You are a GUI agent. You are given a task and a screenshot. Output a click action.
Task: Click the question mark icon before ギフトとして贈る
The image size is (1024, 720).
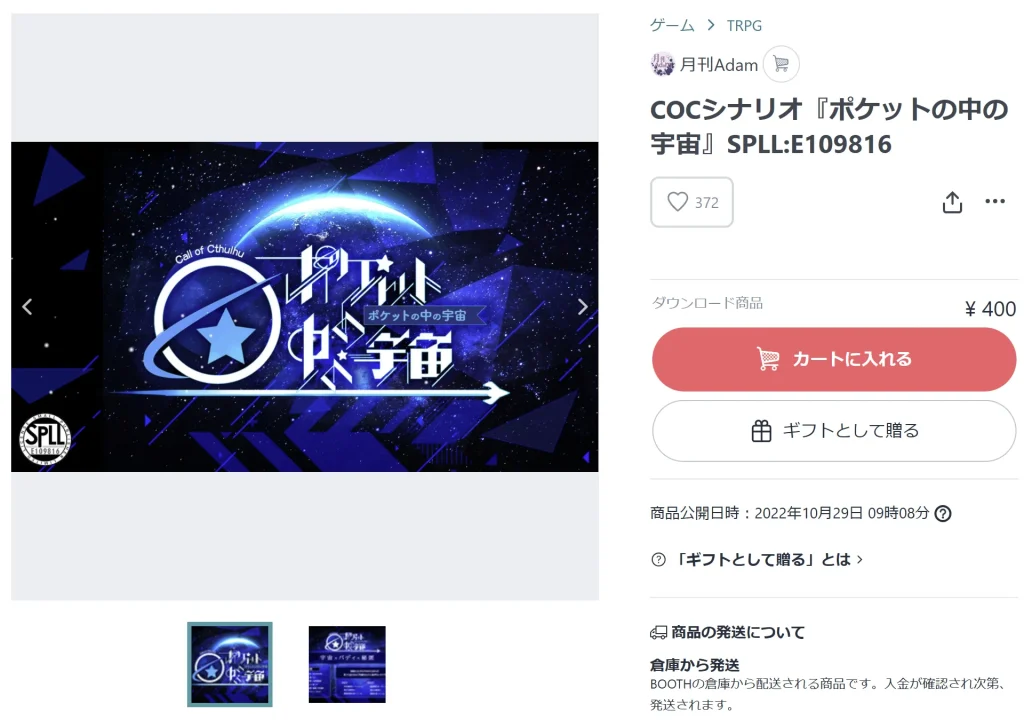click(x=658, y=560)
